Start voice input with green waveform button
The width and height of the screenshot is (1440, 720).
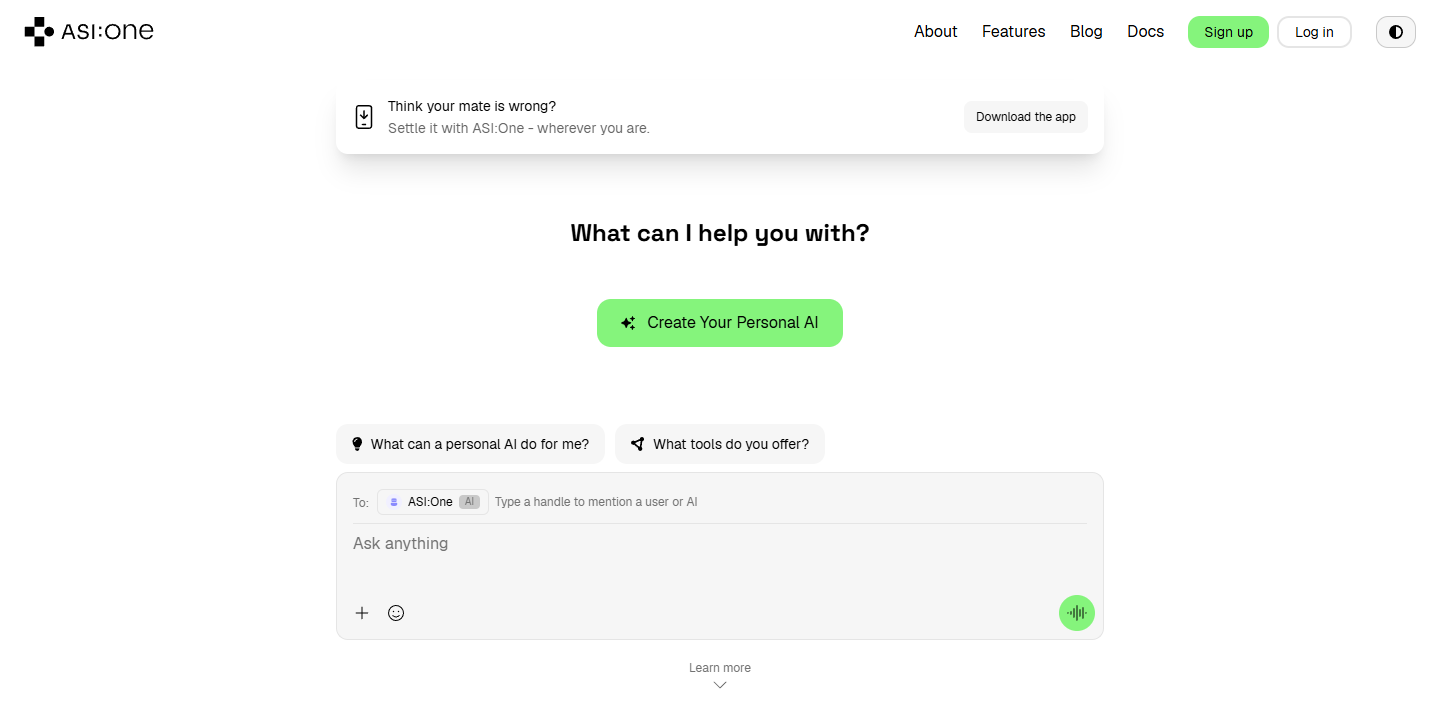coord(1077,613)
